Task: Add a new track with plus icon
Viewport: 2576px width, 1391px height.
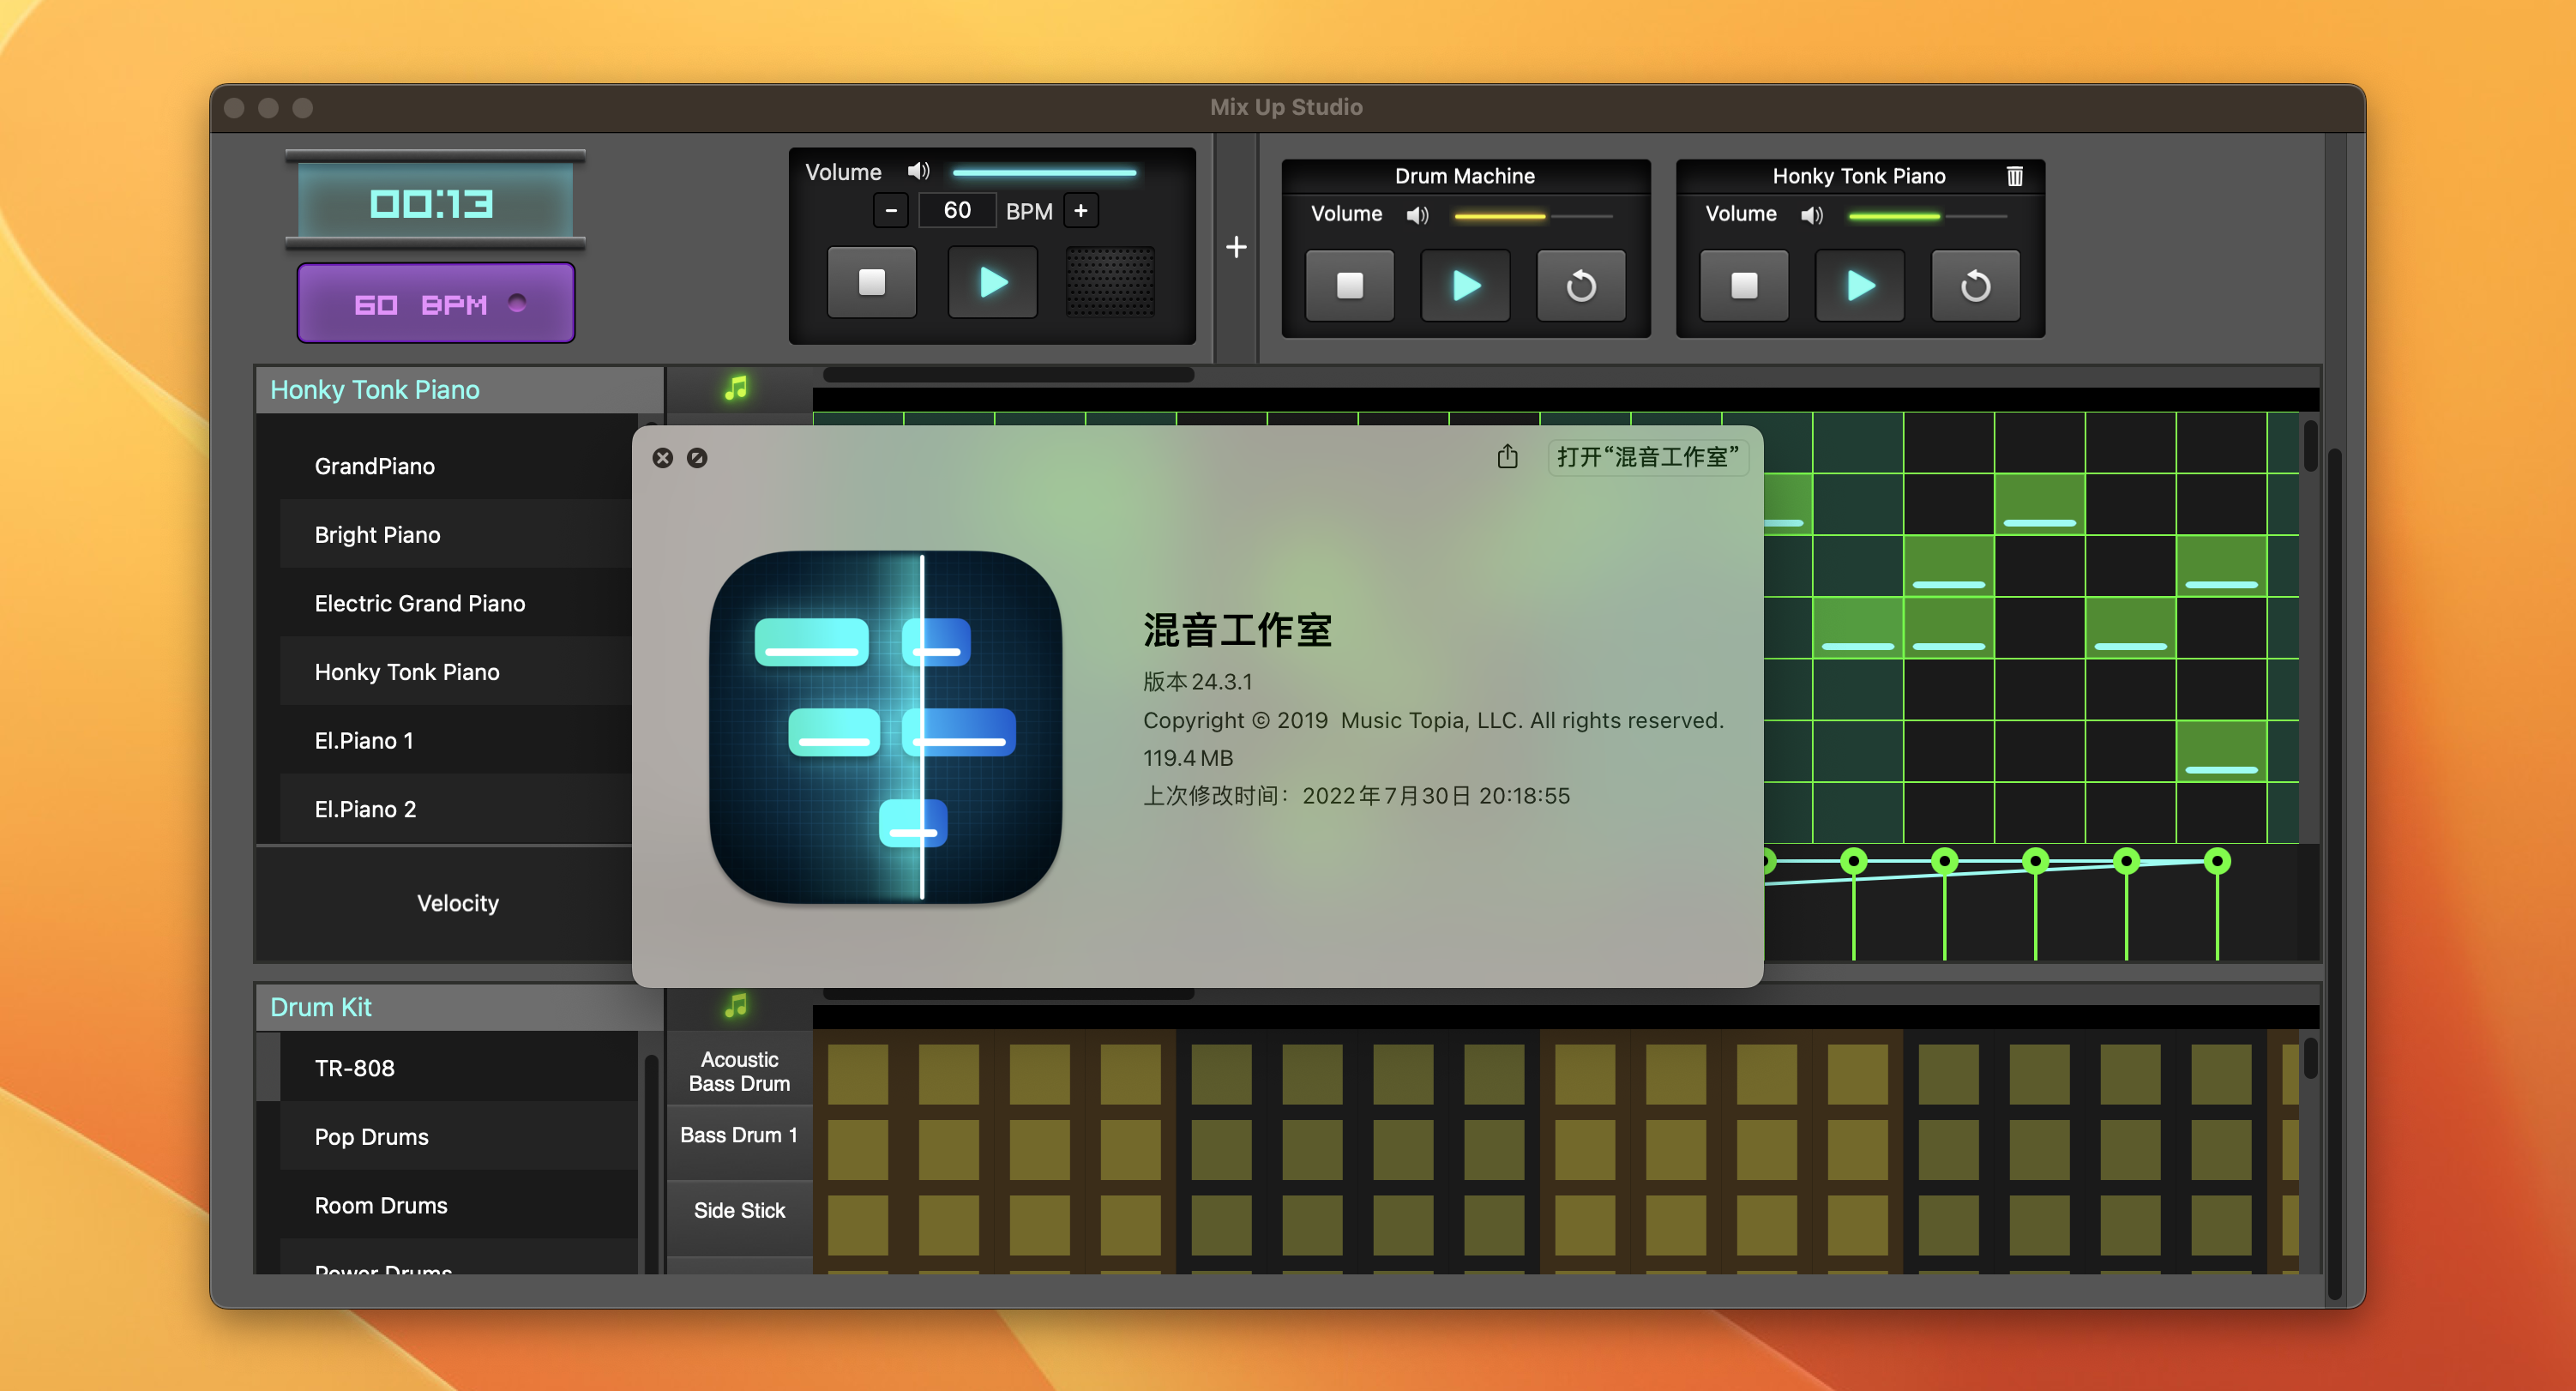Action: tap(1236, 247)
